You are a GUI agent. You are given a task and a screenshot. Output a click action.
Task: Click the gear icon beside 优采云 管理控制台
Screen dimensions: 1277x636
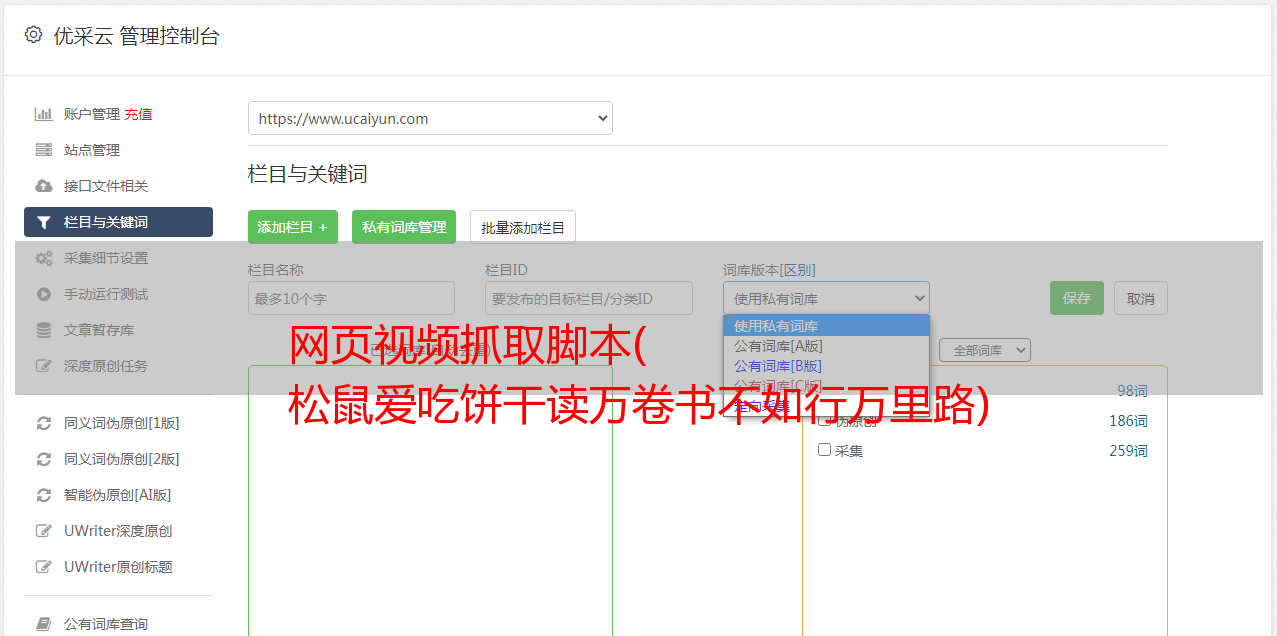point(34,35)
